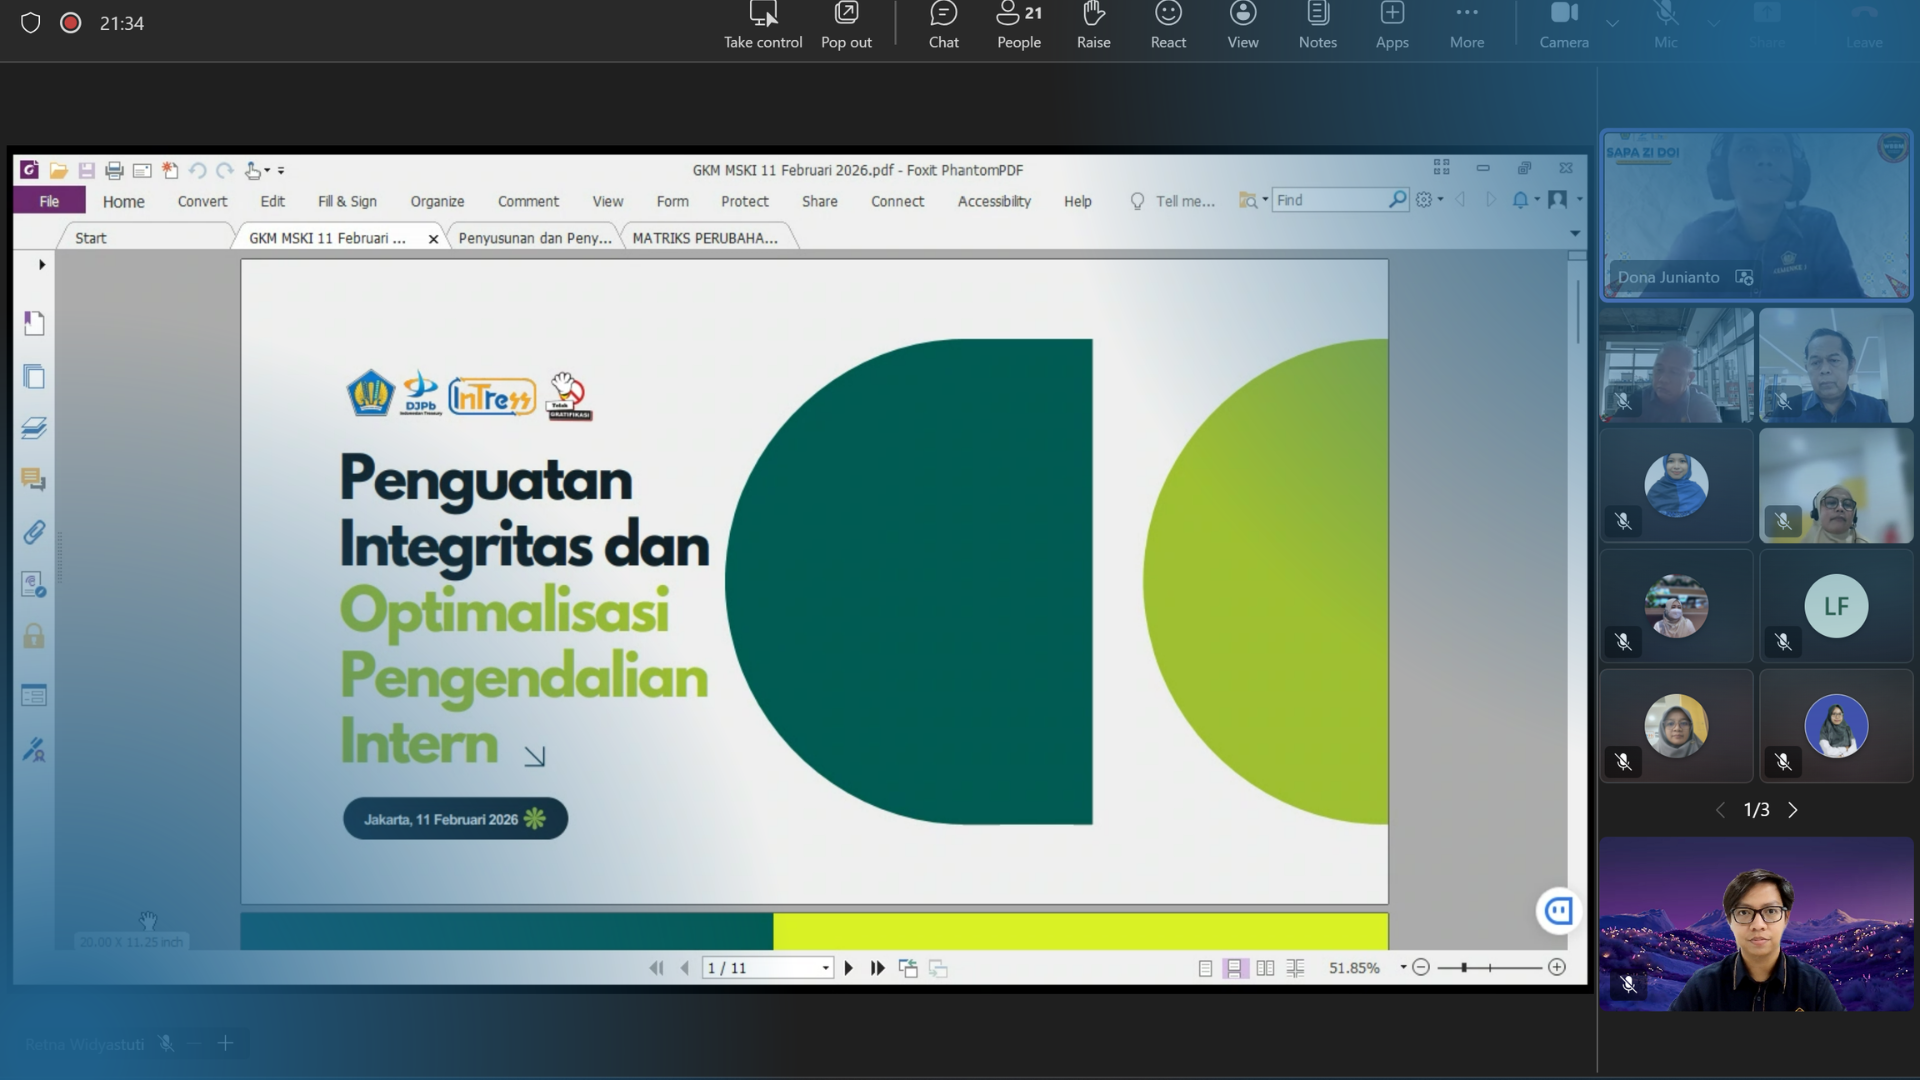Expand the zoom percentage dropdown
Screen dimensions: 1920x1080
point(1403,967)
